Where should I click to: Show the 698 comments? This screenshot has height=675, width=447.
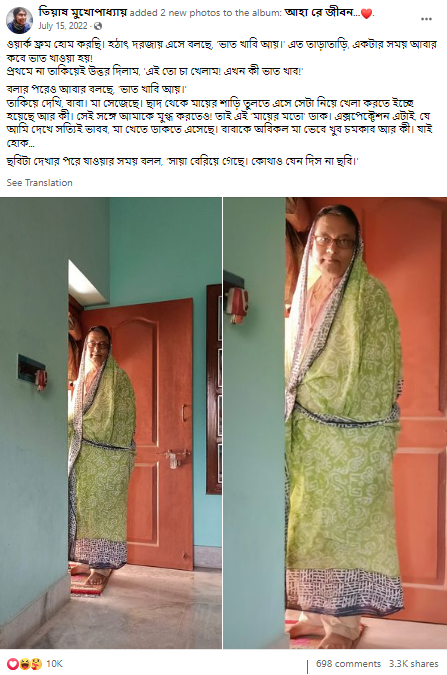click(348, 664)
